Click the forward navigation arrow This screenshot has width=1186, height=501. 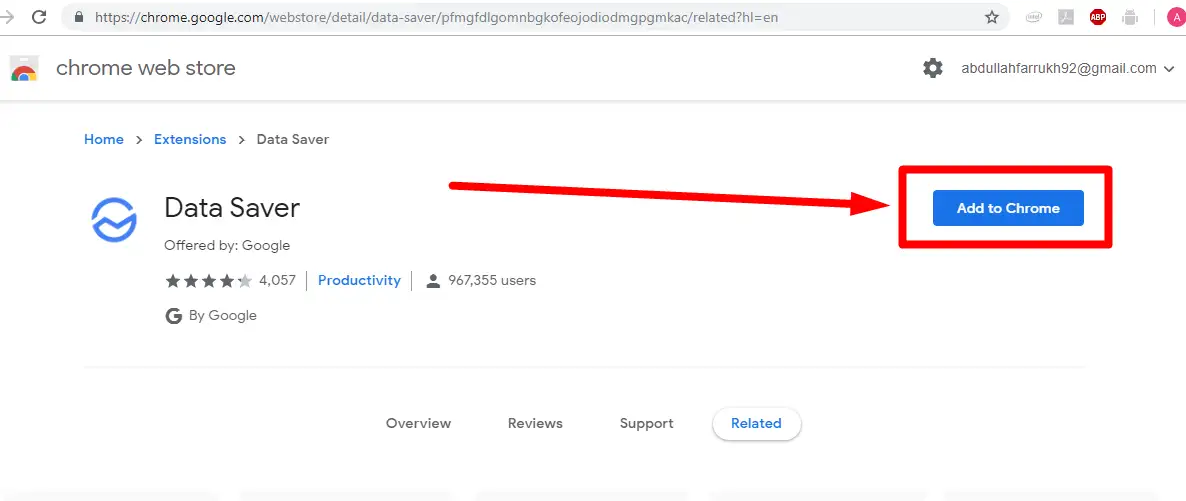point(7,17)
